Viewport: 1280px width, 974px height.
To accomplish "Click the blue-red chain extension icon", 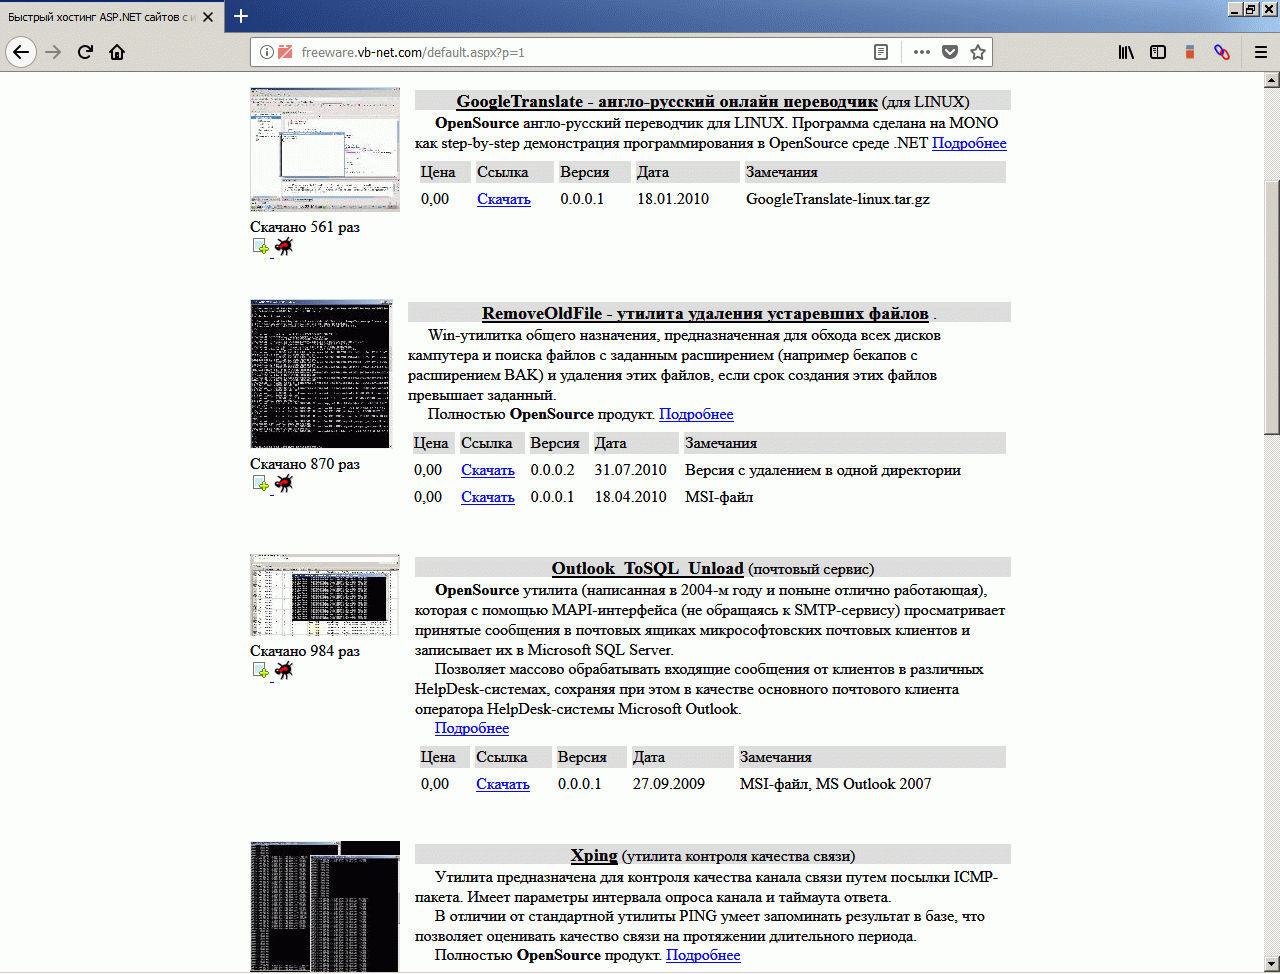I will pos(1222,53).
